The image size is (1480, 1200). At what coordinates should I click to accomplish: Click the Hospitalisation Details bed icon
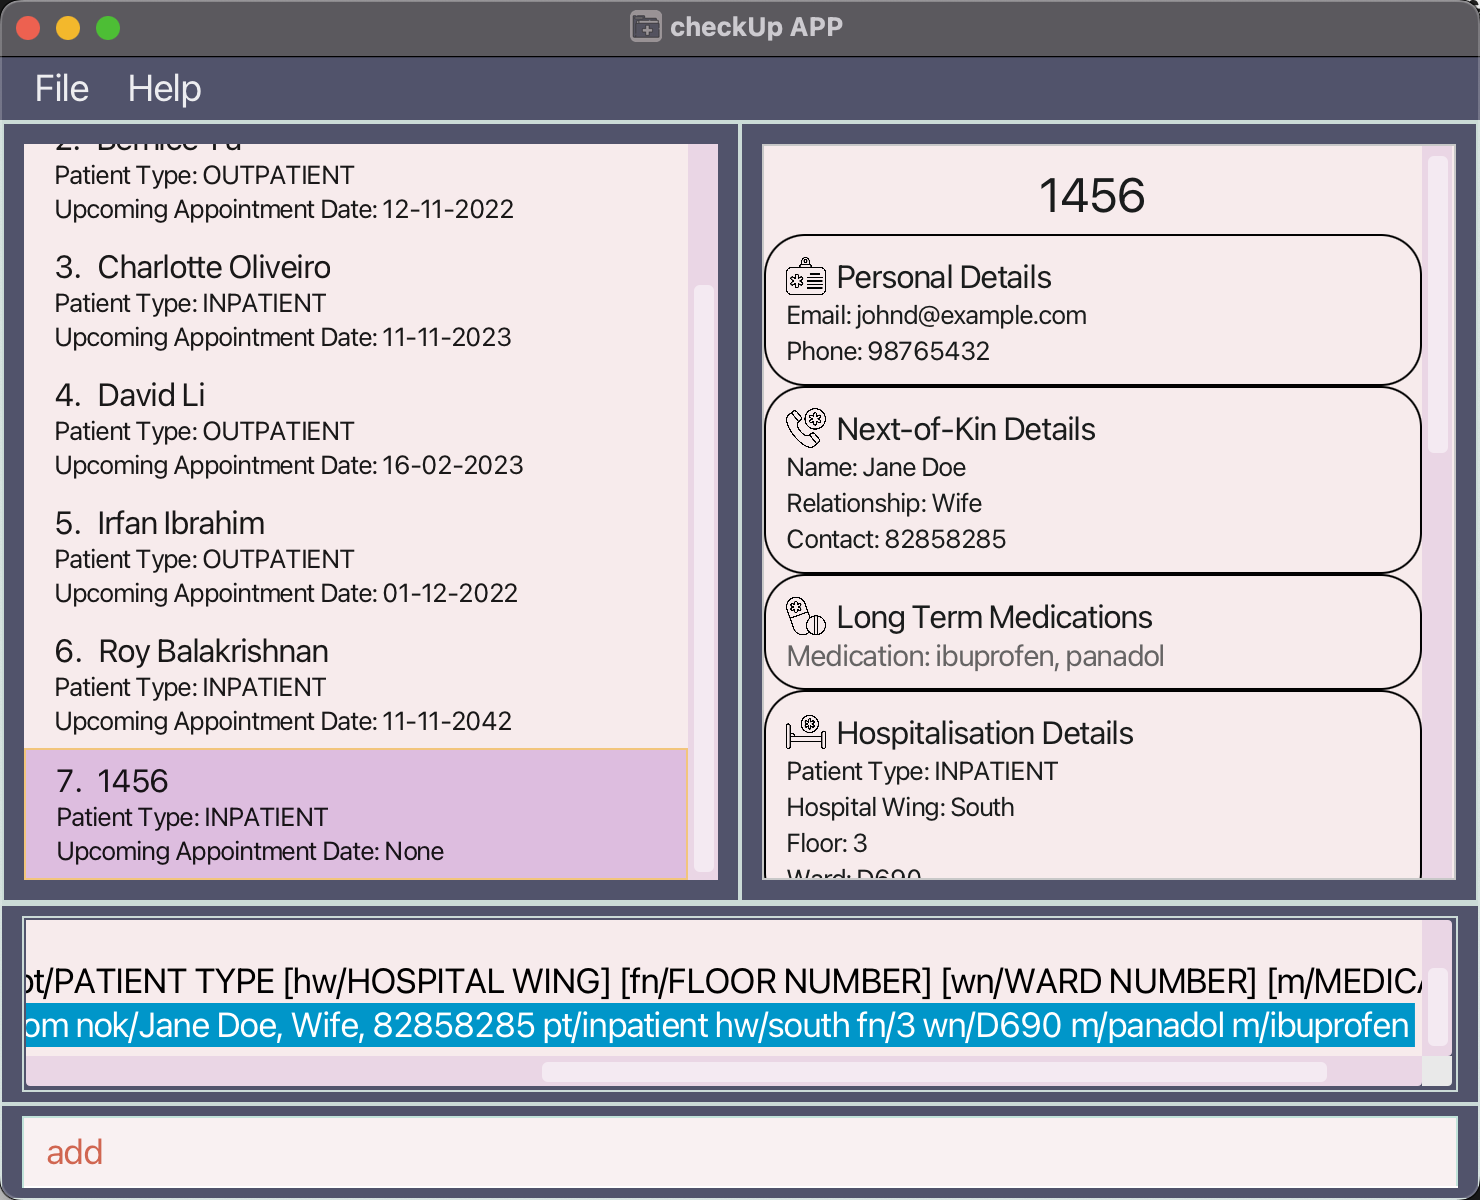point(806,732)
